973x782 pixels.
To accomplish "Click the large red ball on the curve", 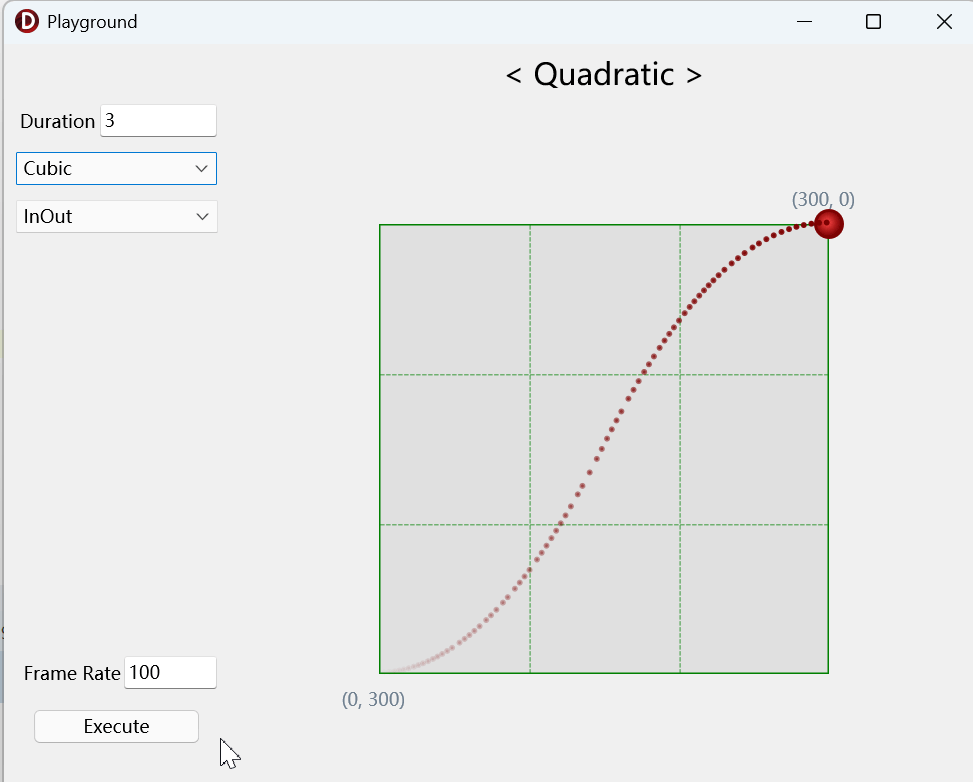I will point(828,224).
